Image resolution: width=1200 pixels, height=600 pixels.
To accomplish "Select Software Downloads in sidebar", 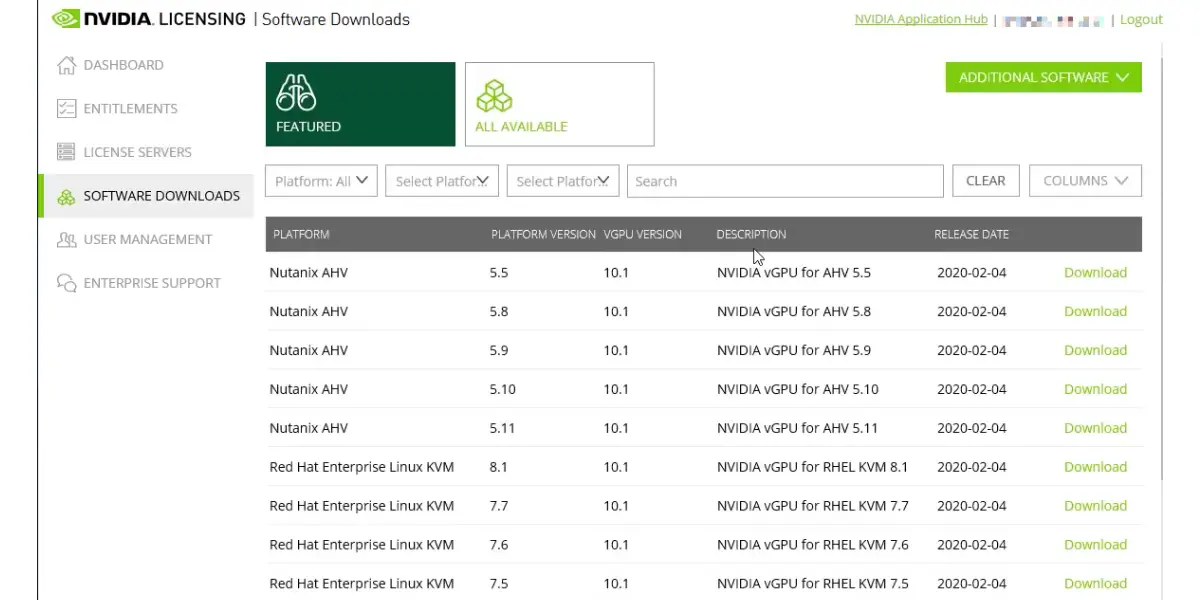I will pyautogui.click(x=146, y=196).
